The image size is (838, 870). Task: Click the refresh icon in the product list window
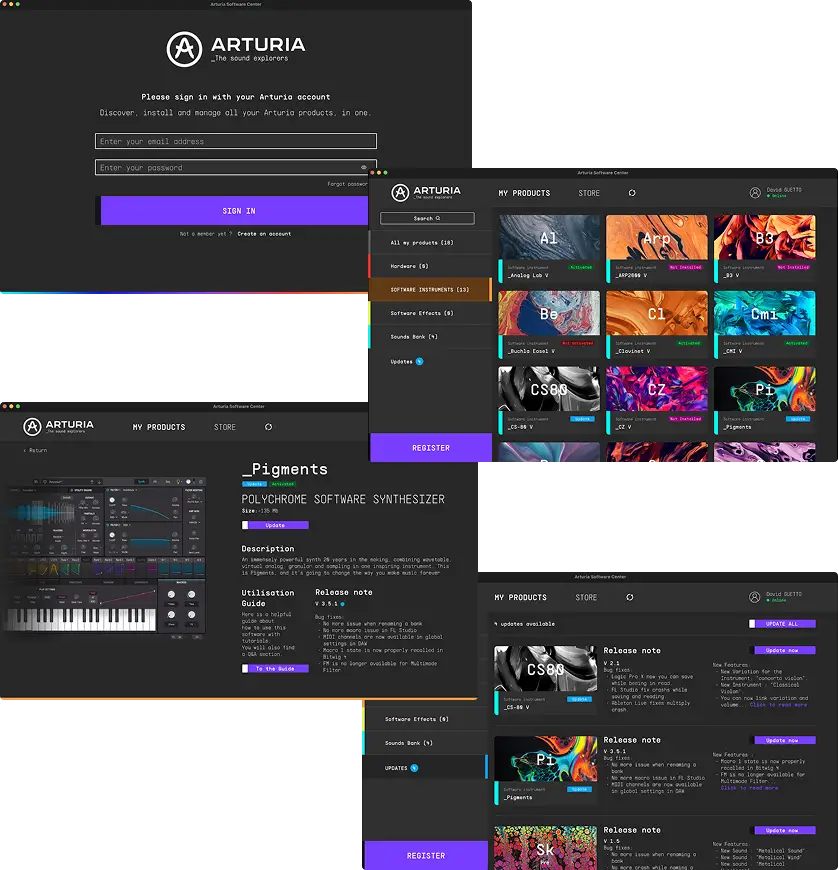coord(632,193)
